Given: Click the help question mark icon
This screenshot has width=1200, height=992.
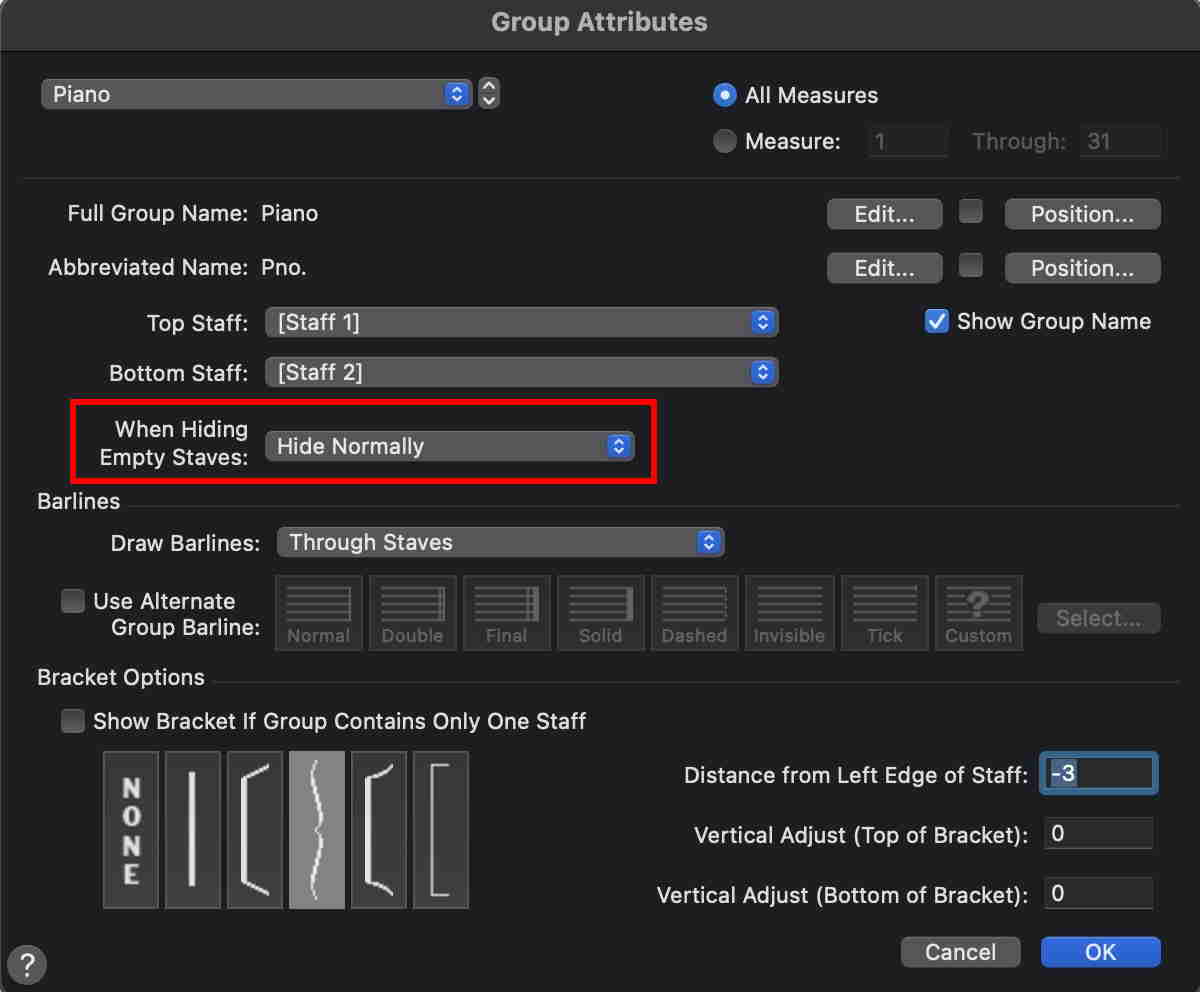Looking at the screenshot, I should coord(27,966).
